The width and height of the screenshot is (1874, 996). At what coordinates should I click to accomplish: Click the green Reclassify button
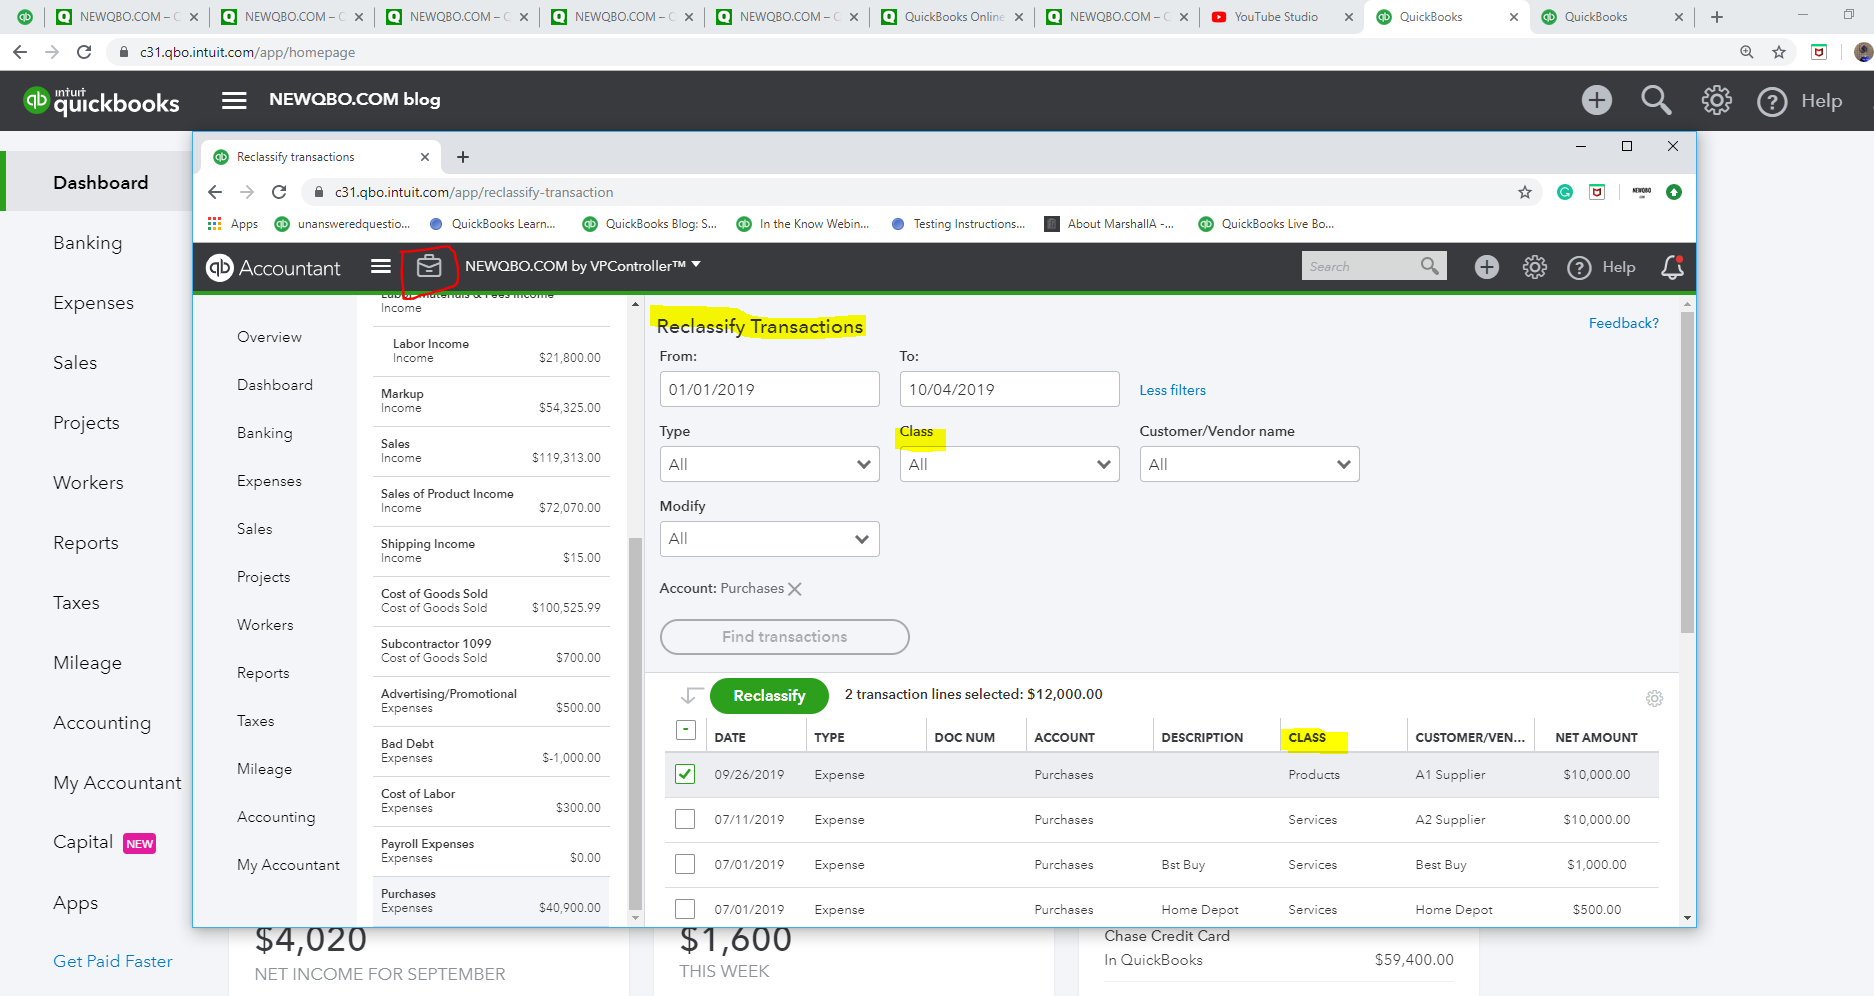769,696
